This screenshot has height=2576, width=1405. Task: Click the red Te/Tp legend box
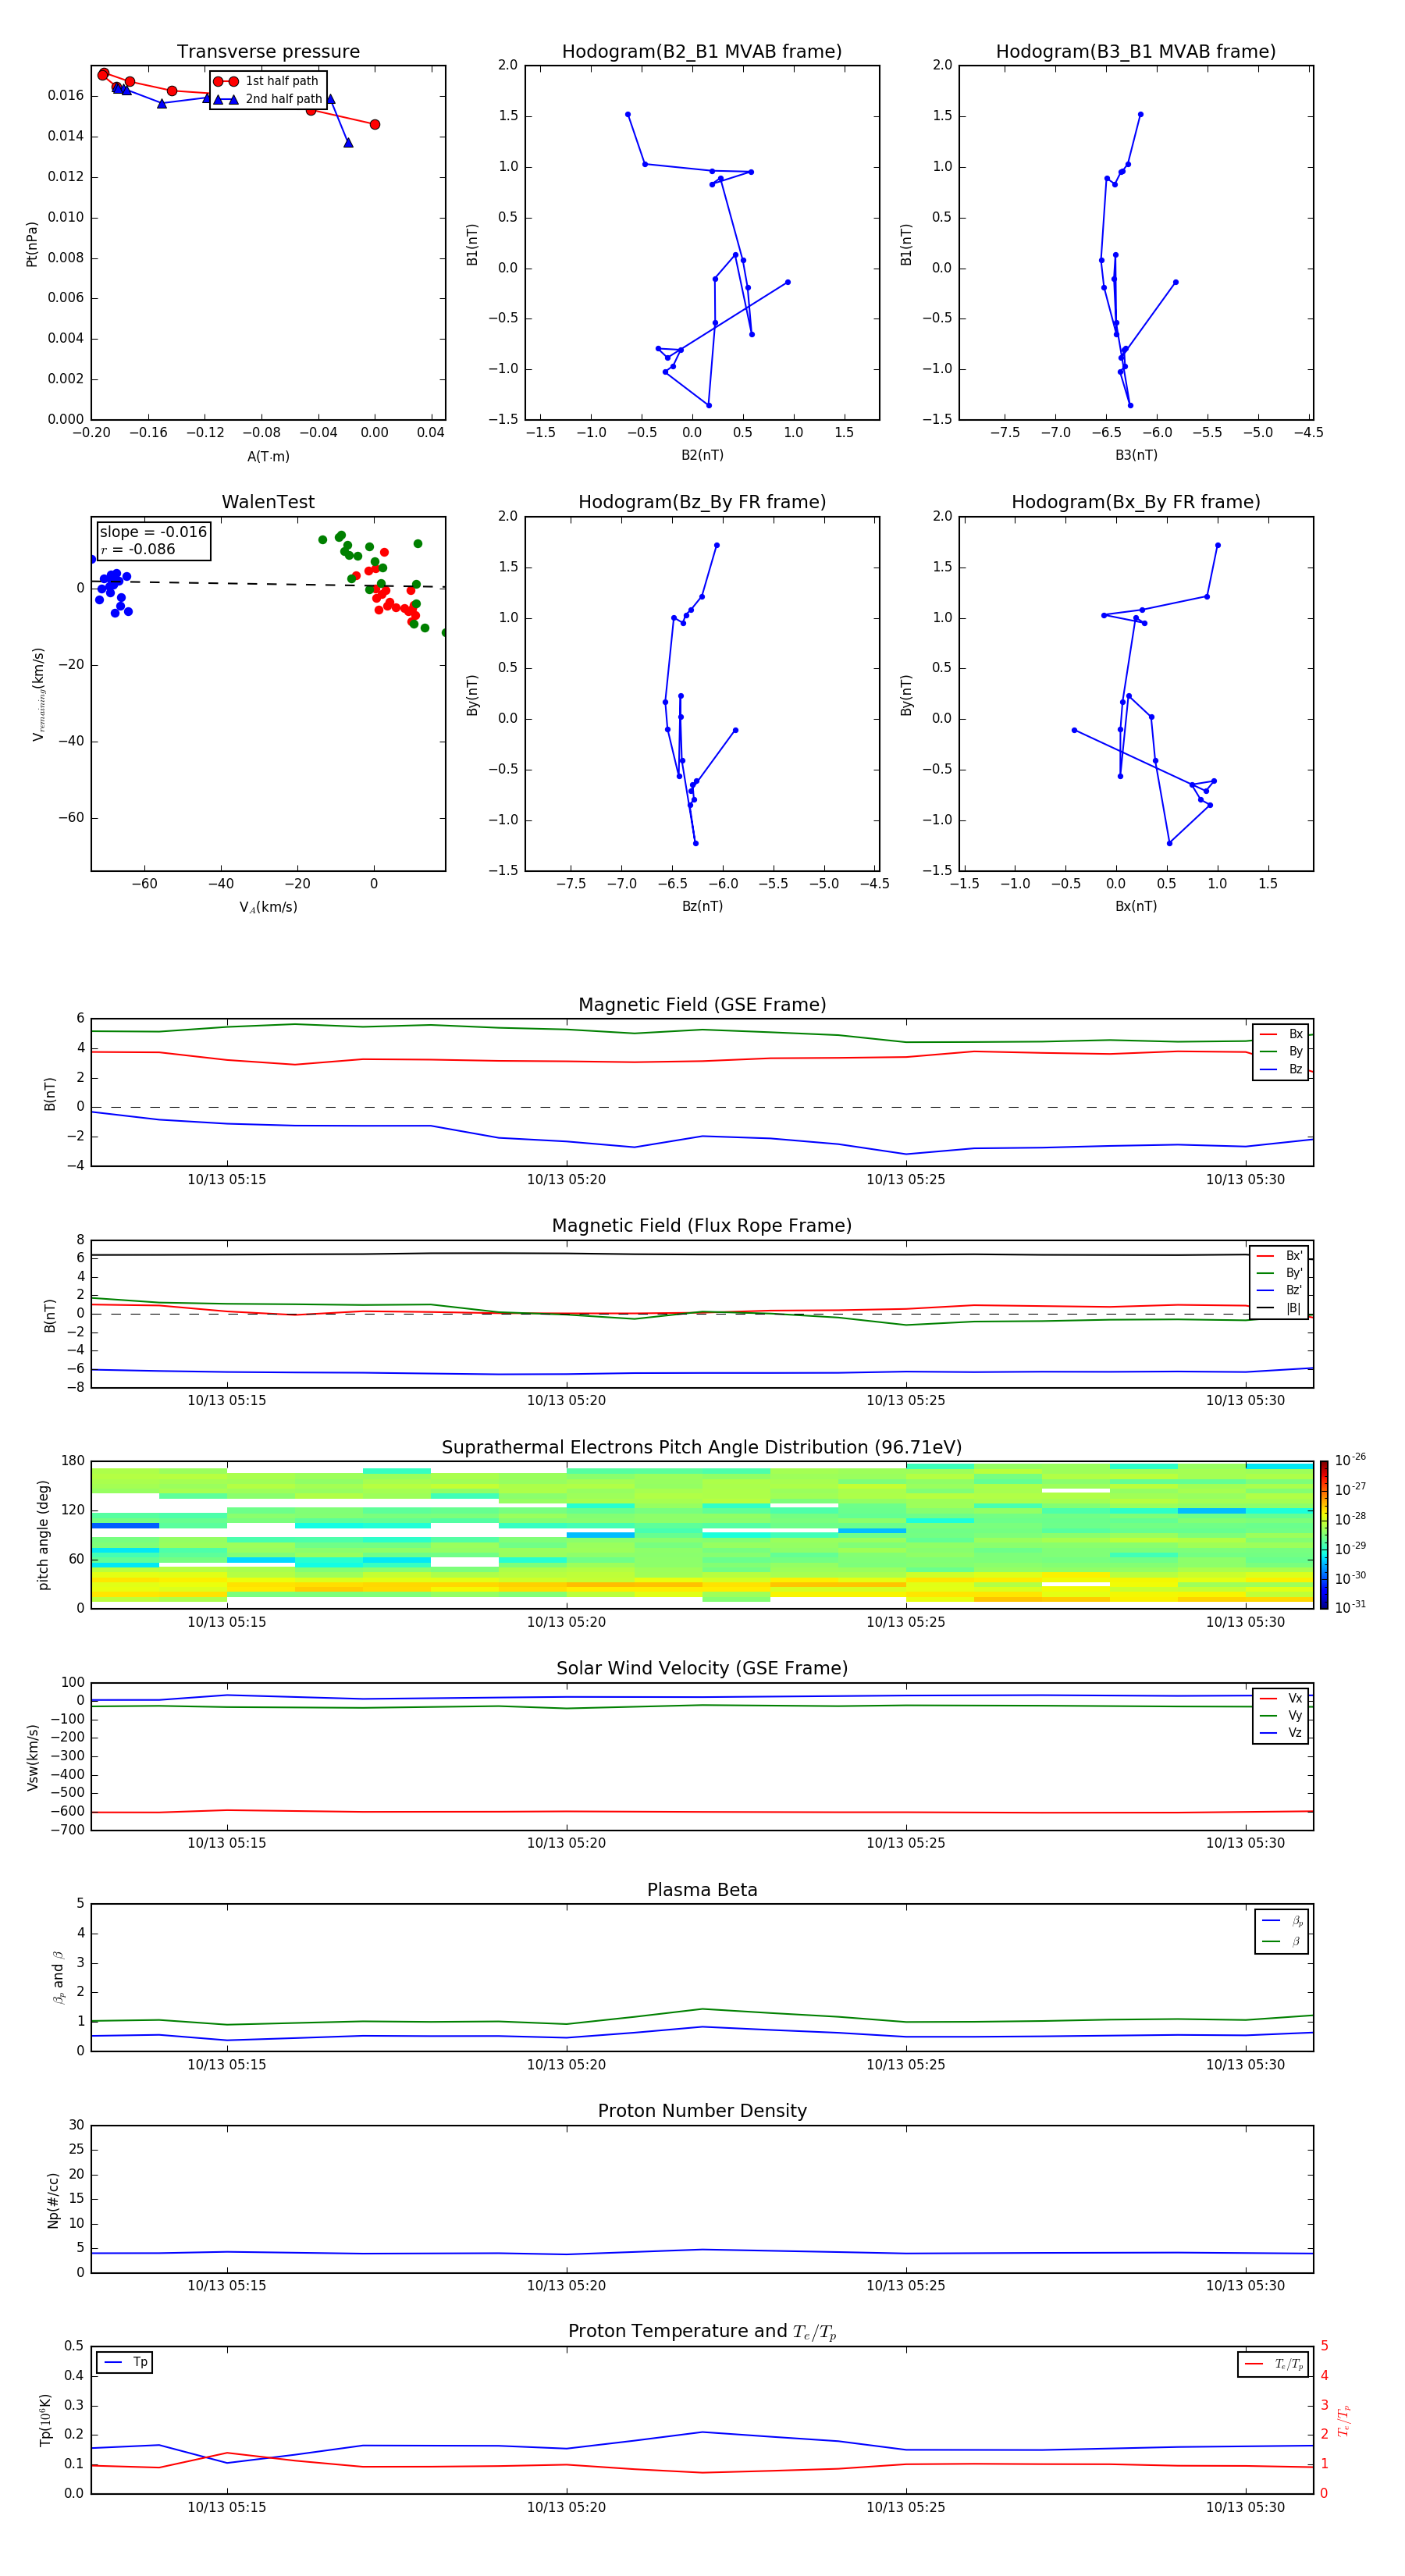(x=1273, y=2364)
